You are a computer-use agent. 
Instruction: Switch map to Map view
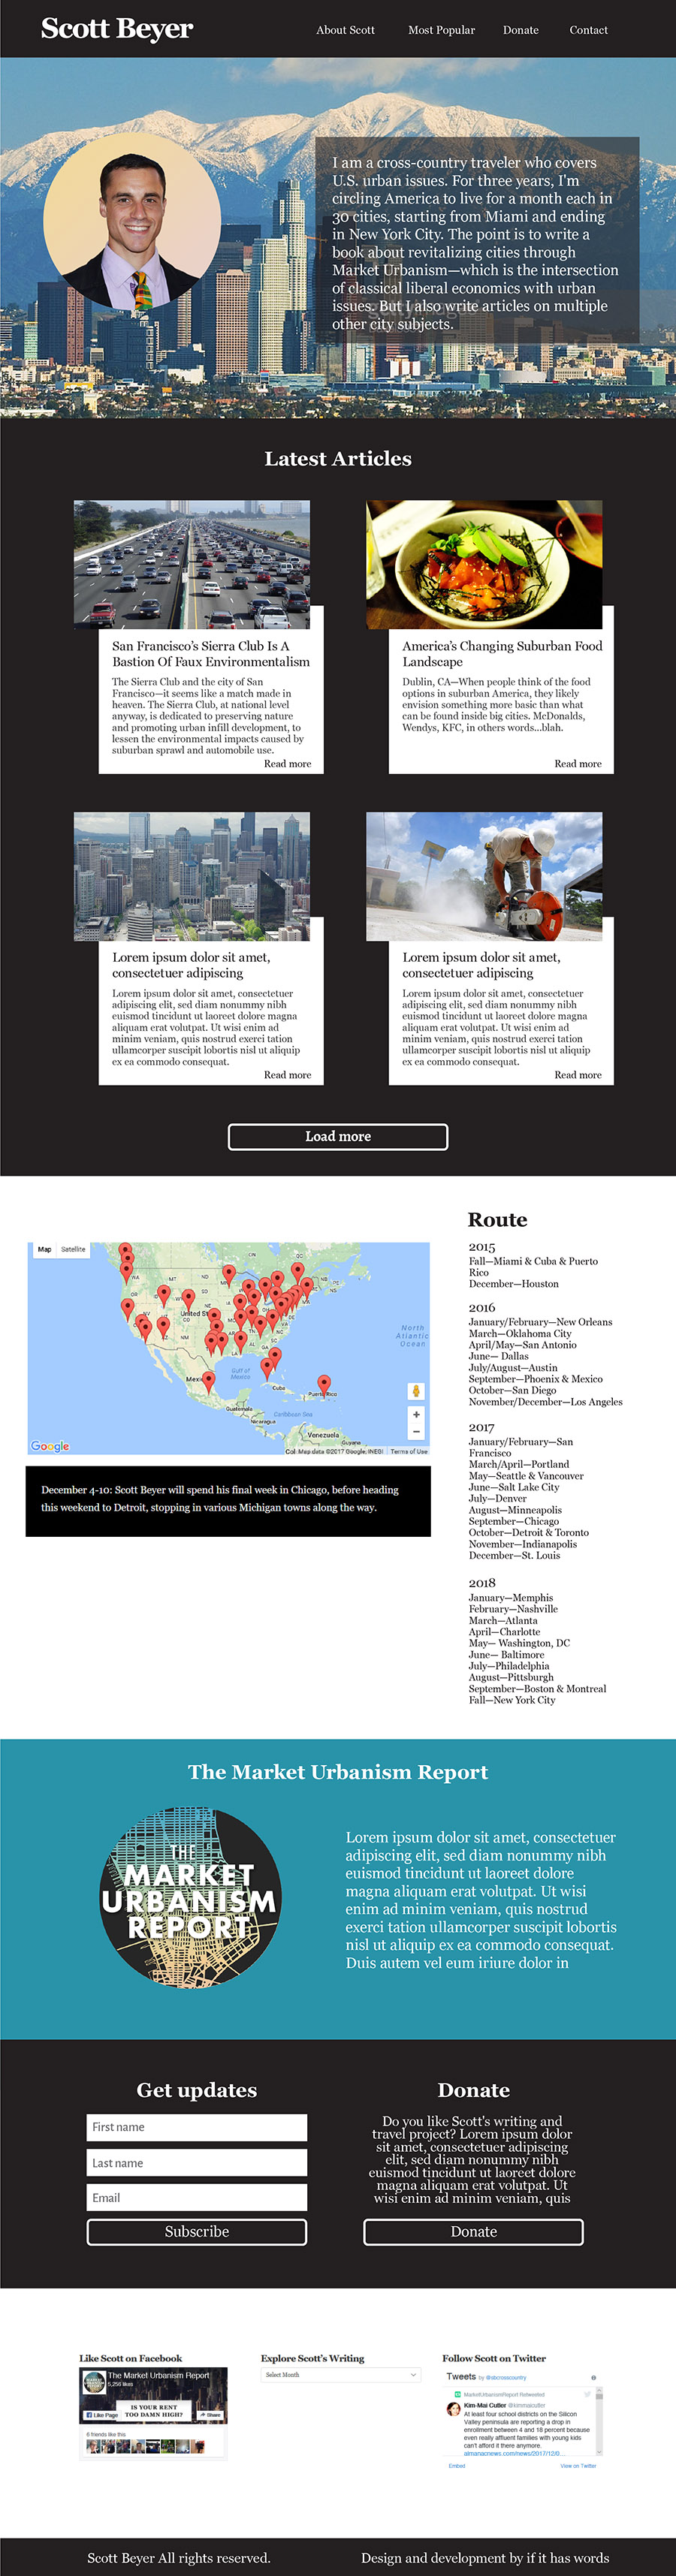[44, 1249]
